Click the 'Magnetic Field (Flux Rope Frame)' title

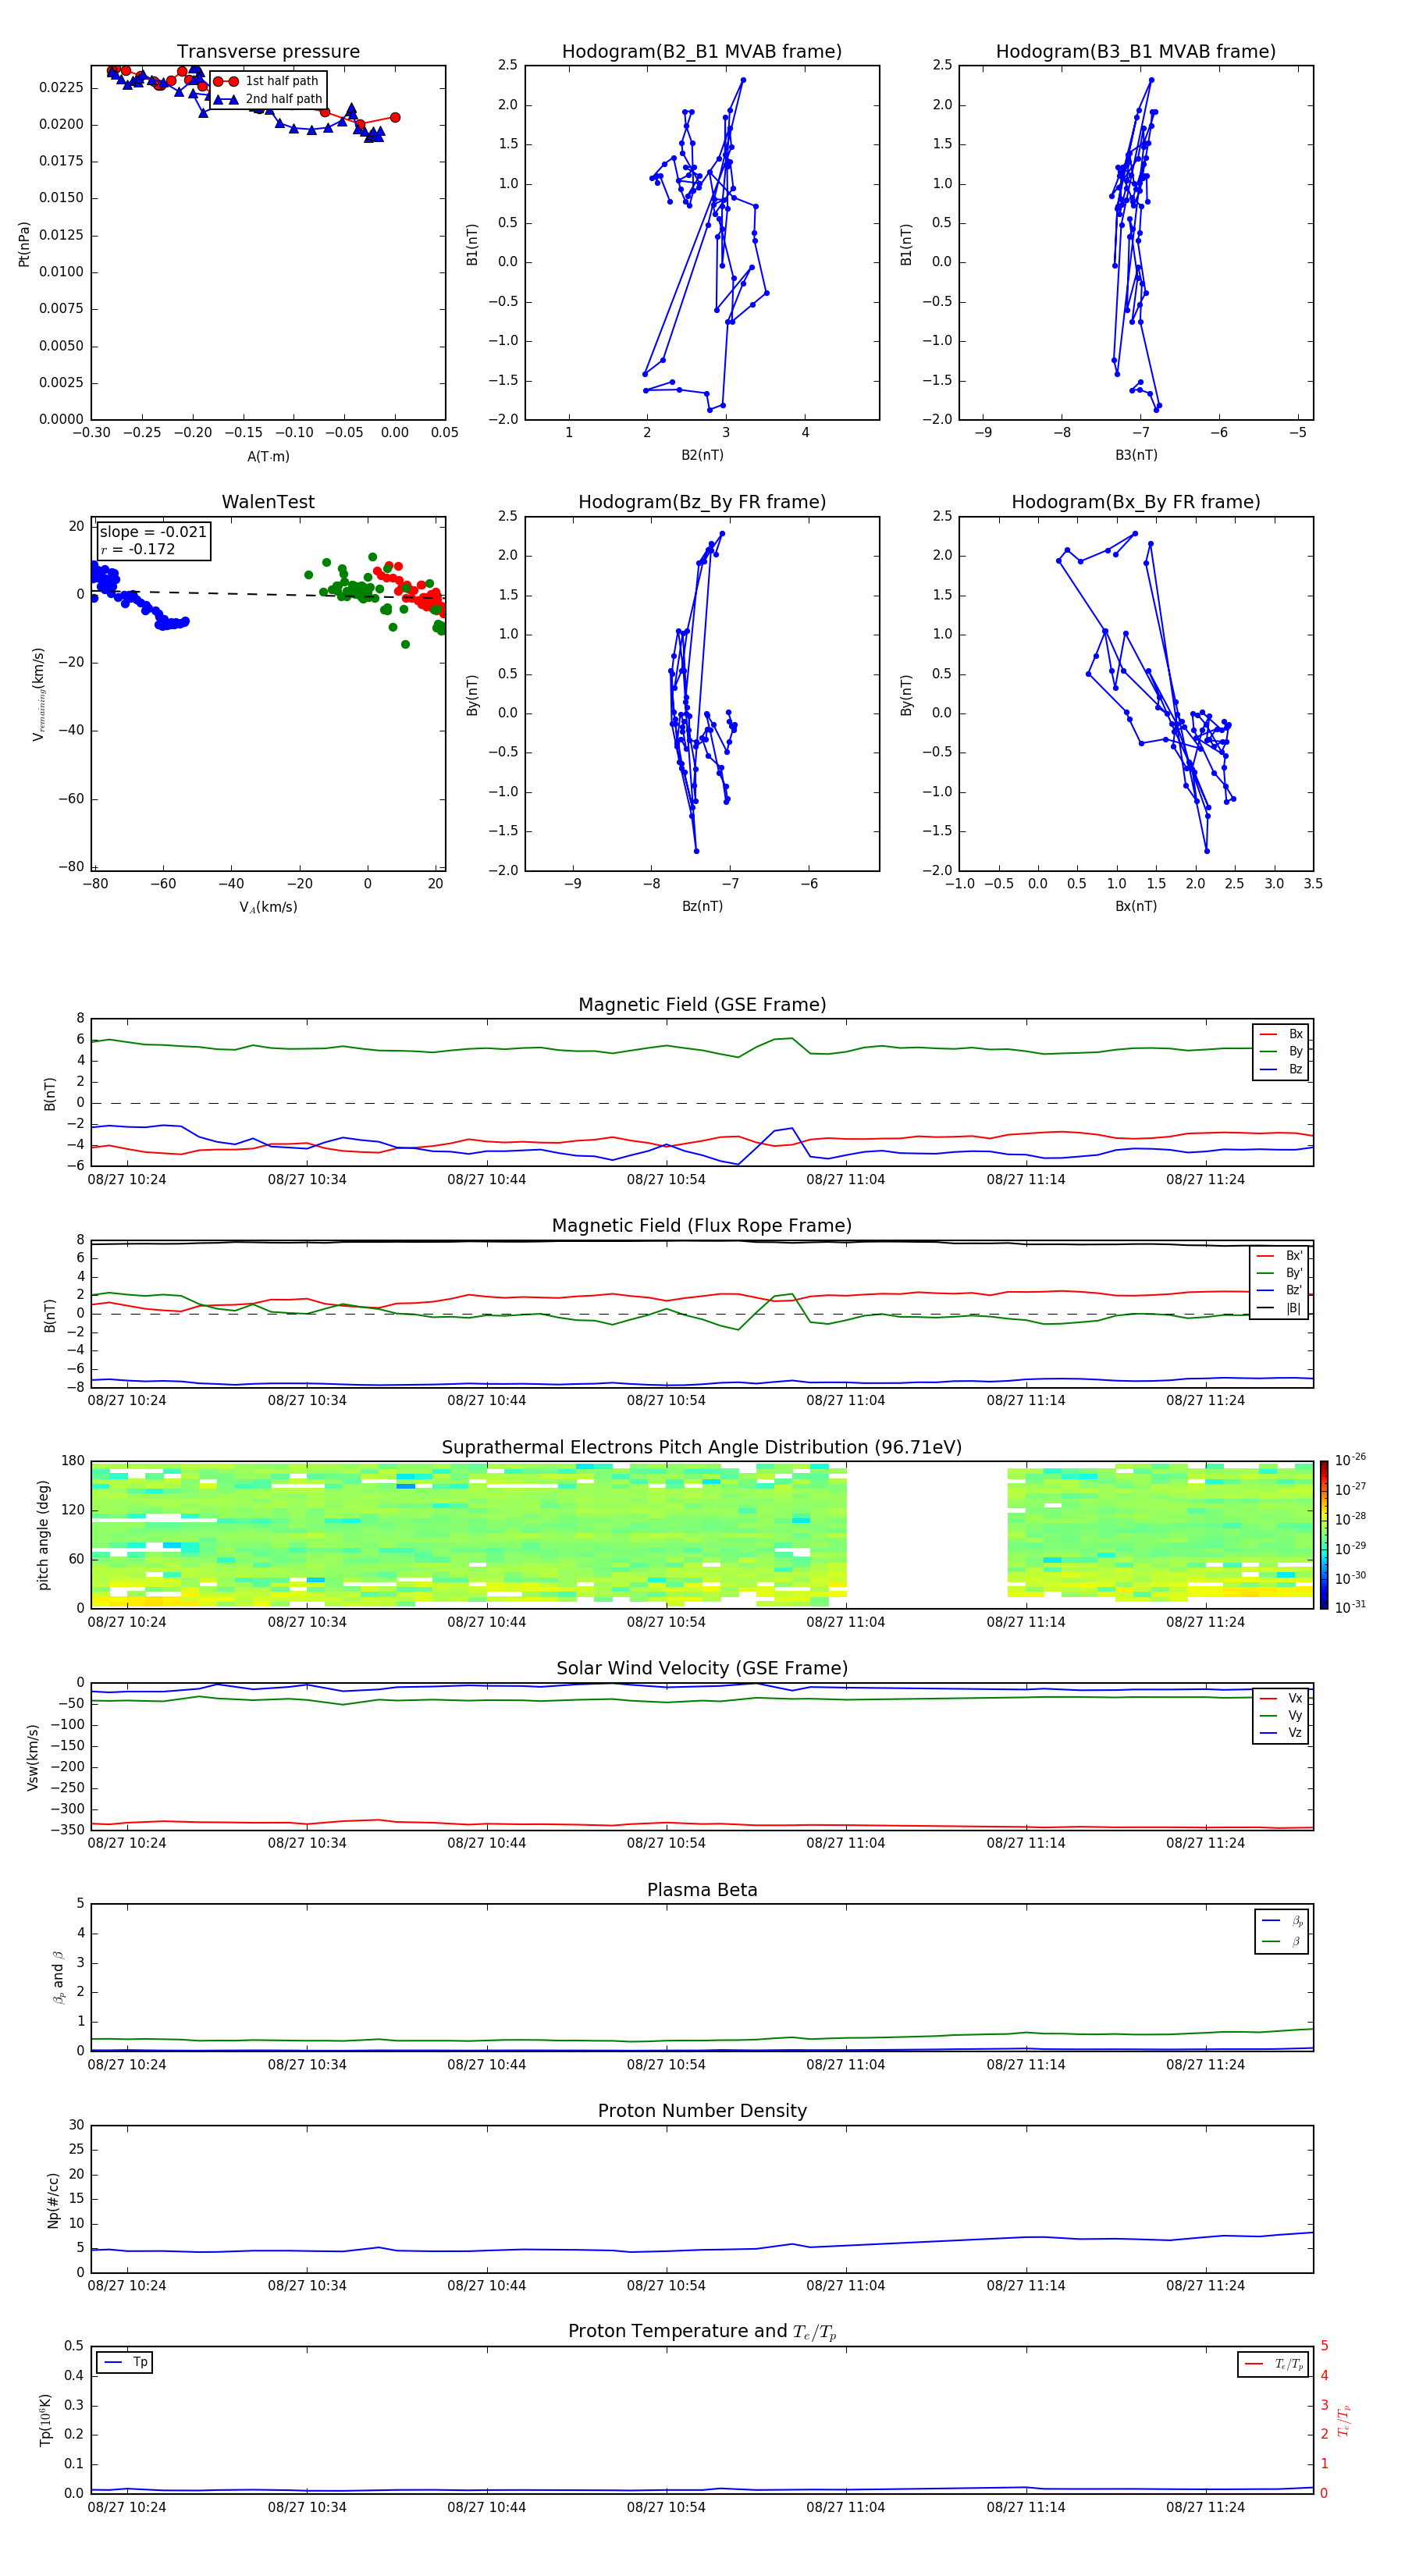click(x=702, y=1226)
